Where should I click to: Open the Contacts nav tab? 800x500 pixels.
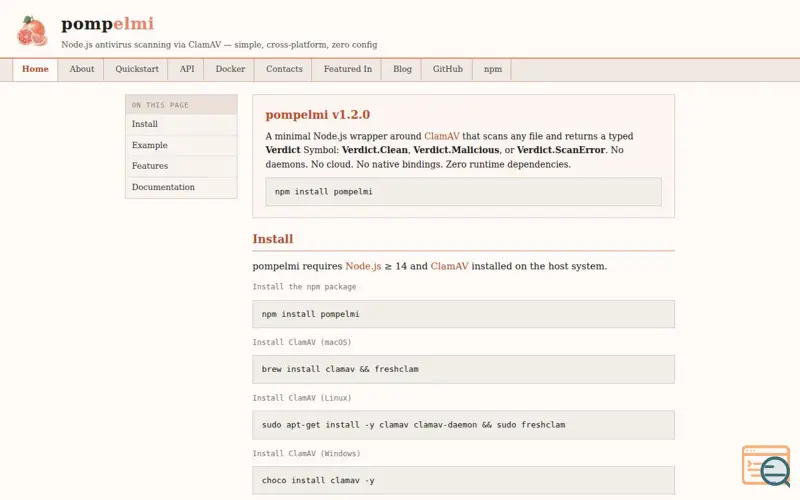pos(284,69)
